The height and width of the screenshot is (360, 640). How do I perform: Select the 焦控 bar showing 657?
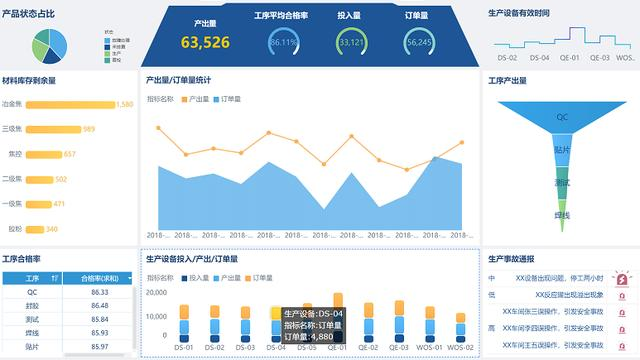pyautogui.click(x=44, y=155)
